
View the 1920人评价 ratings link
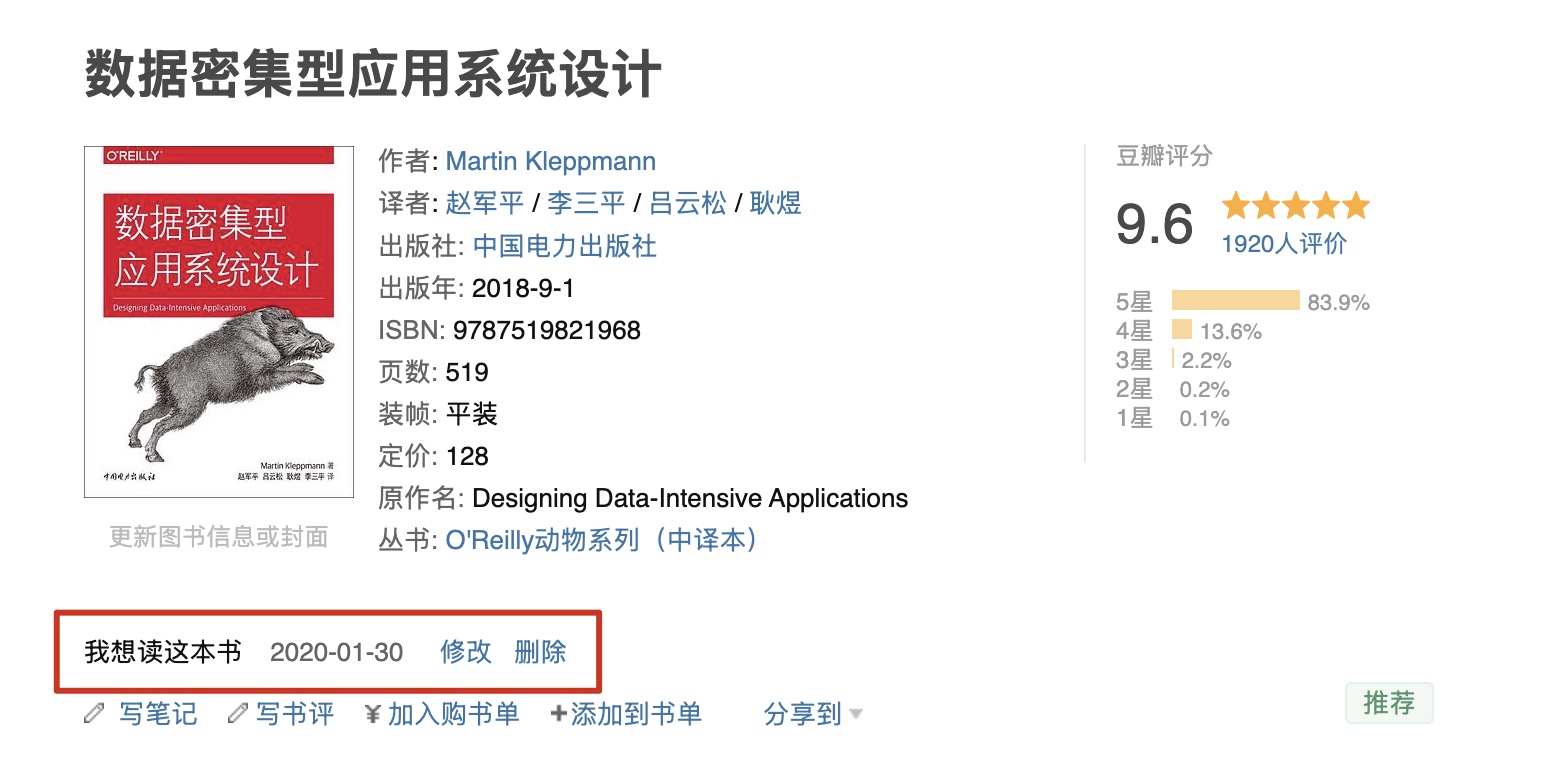pyautogui.click(x=1284, y=243)
